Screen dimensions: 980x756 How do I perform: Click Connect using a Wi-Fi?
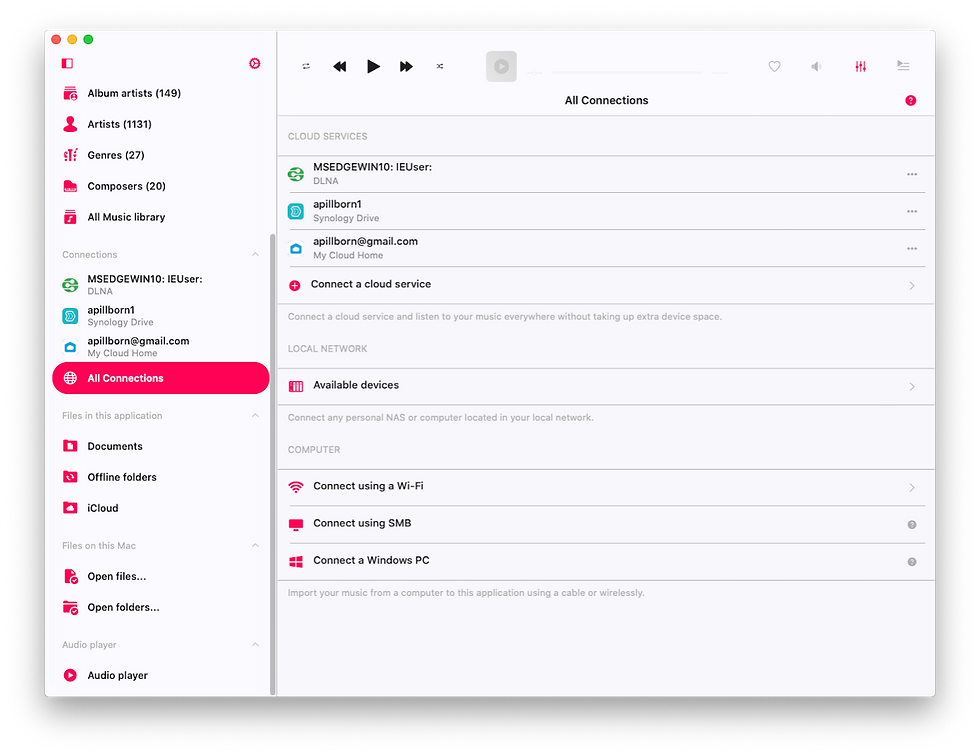pyautogui.click(x=606, y=487)
